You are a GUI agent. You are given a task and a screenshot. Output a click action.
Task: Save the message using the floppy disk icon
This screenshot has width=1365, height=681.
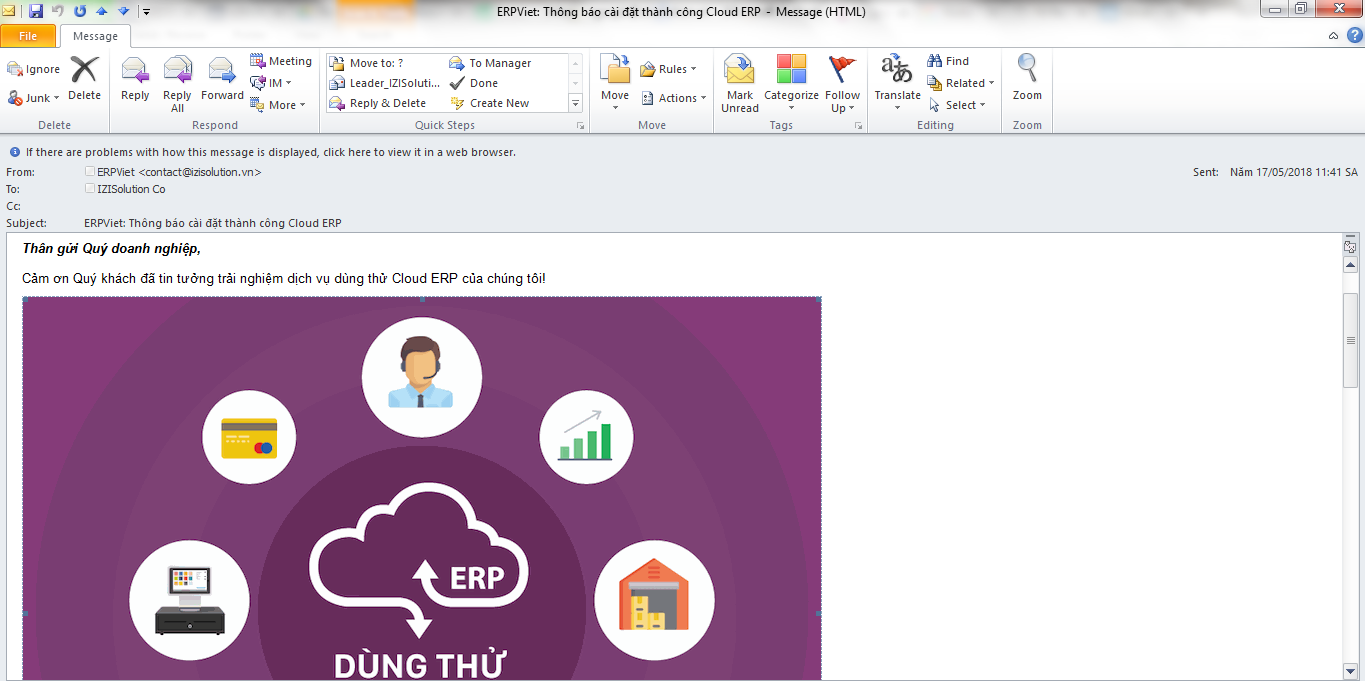pos(36,11)
